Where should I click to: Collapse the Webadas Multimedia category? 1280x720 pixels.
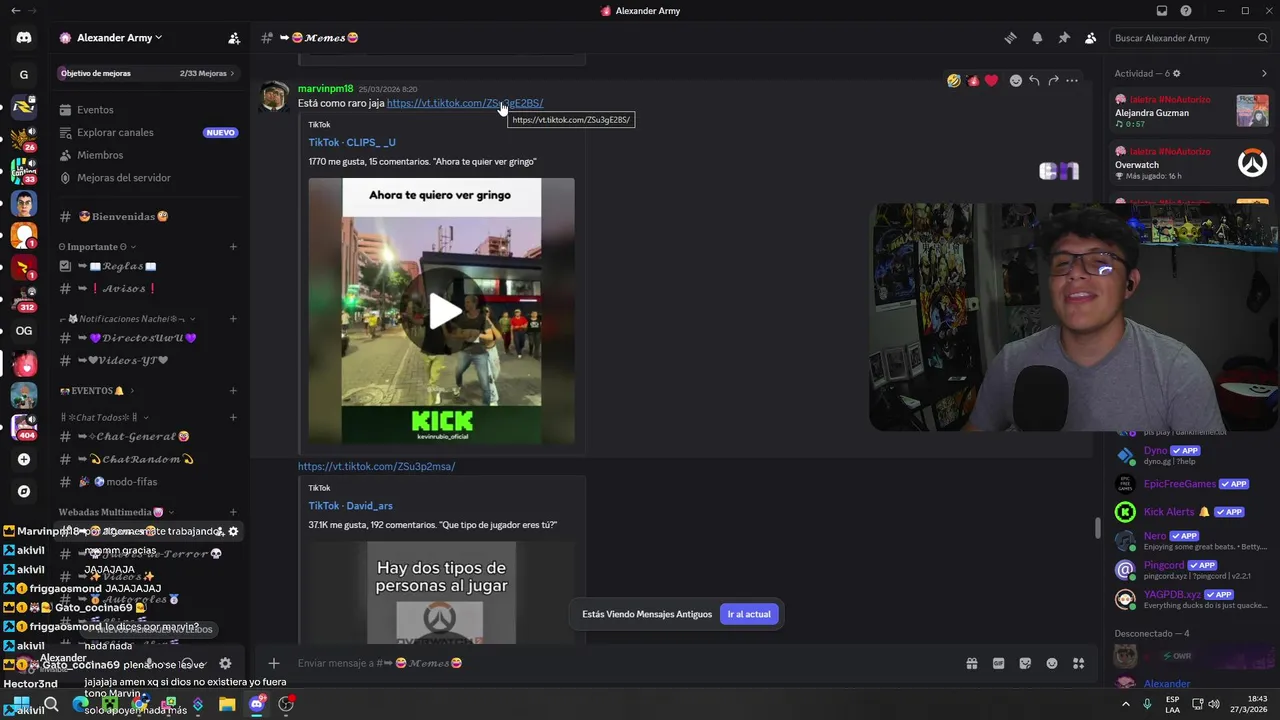coord(116,512)
